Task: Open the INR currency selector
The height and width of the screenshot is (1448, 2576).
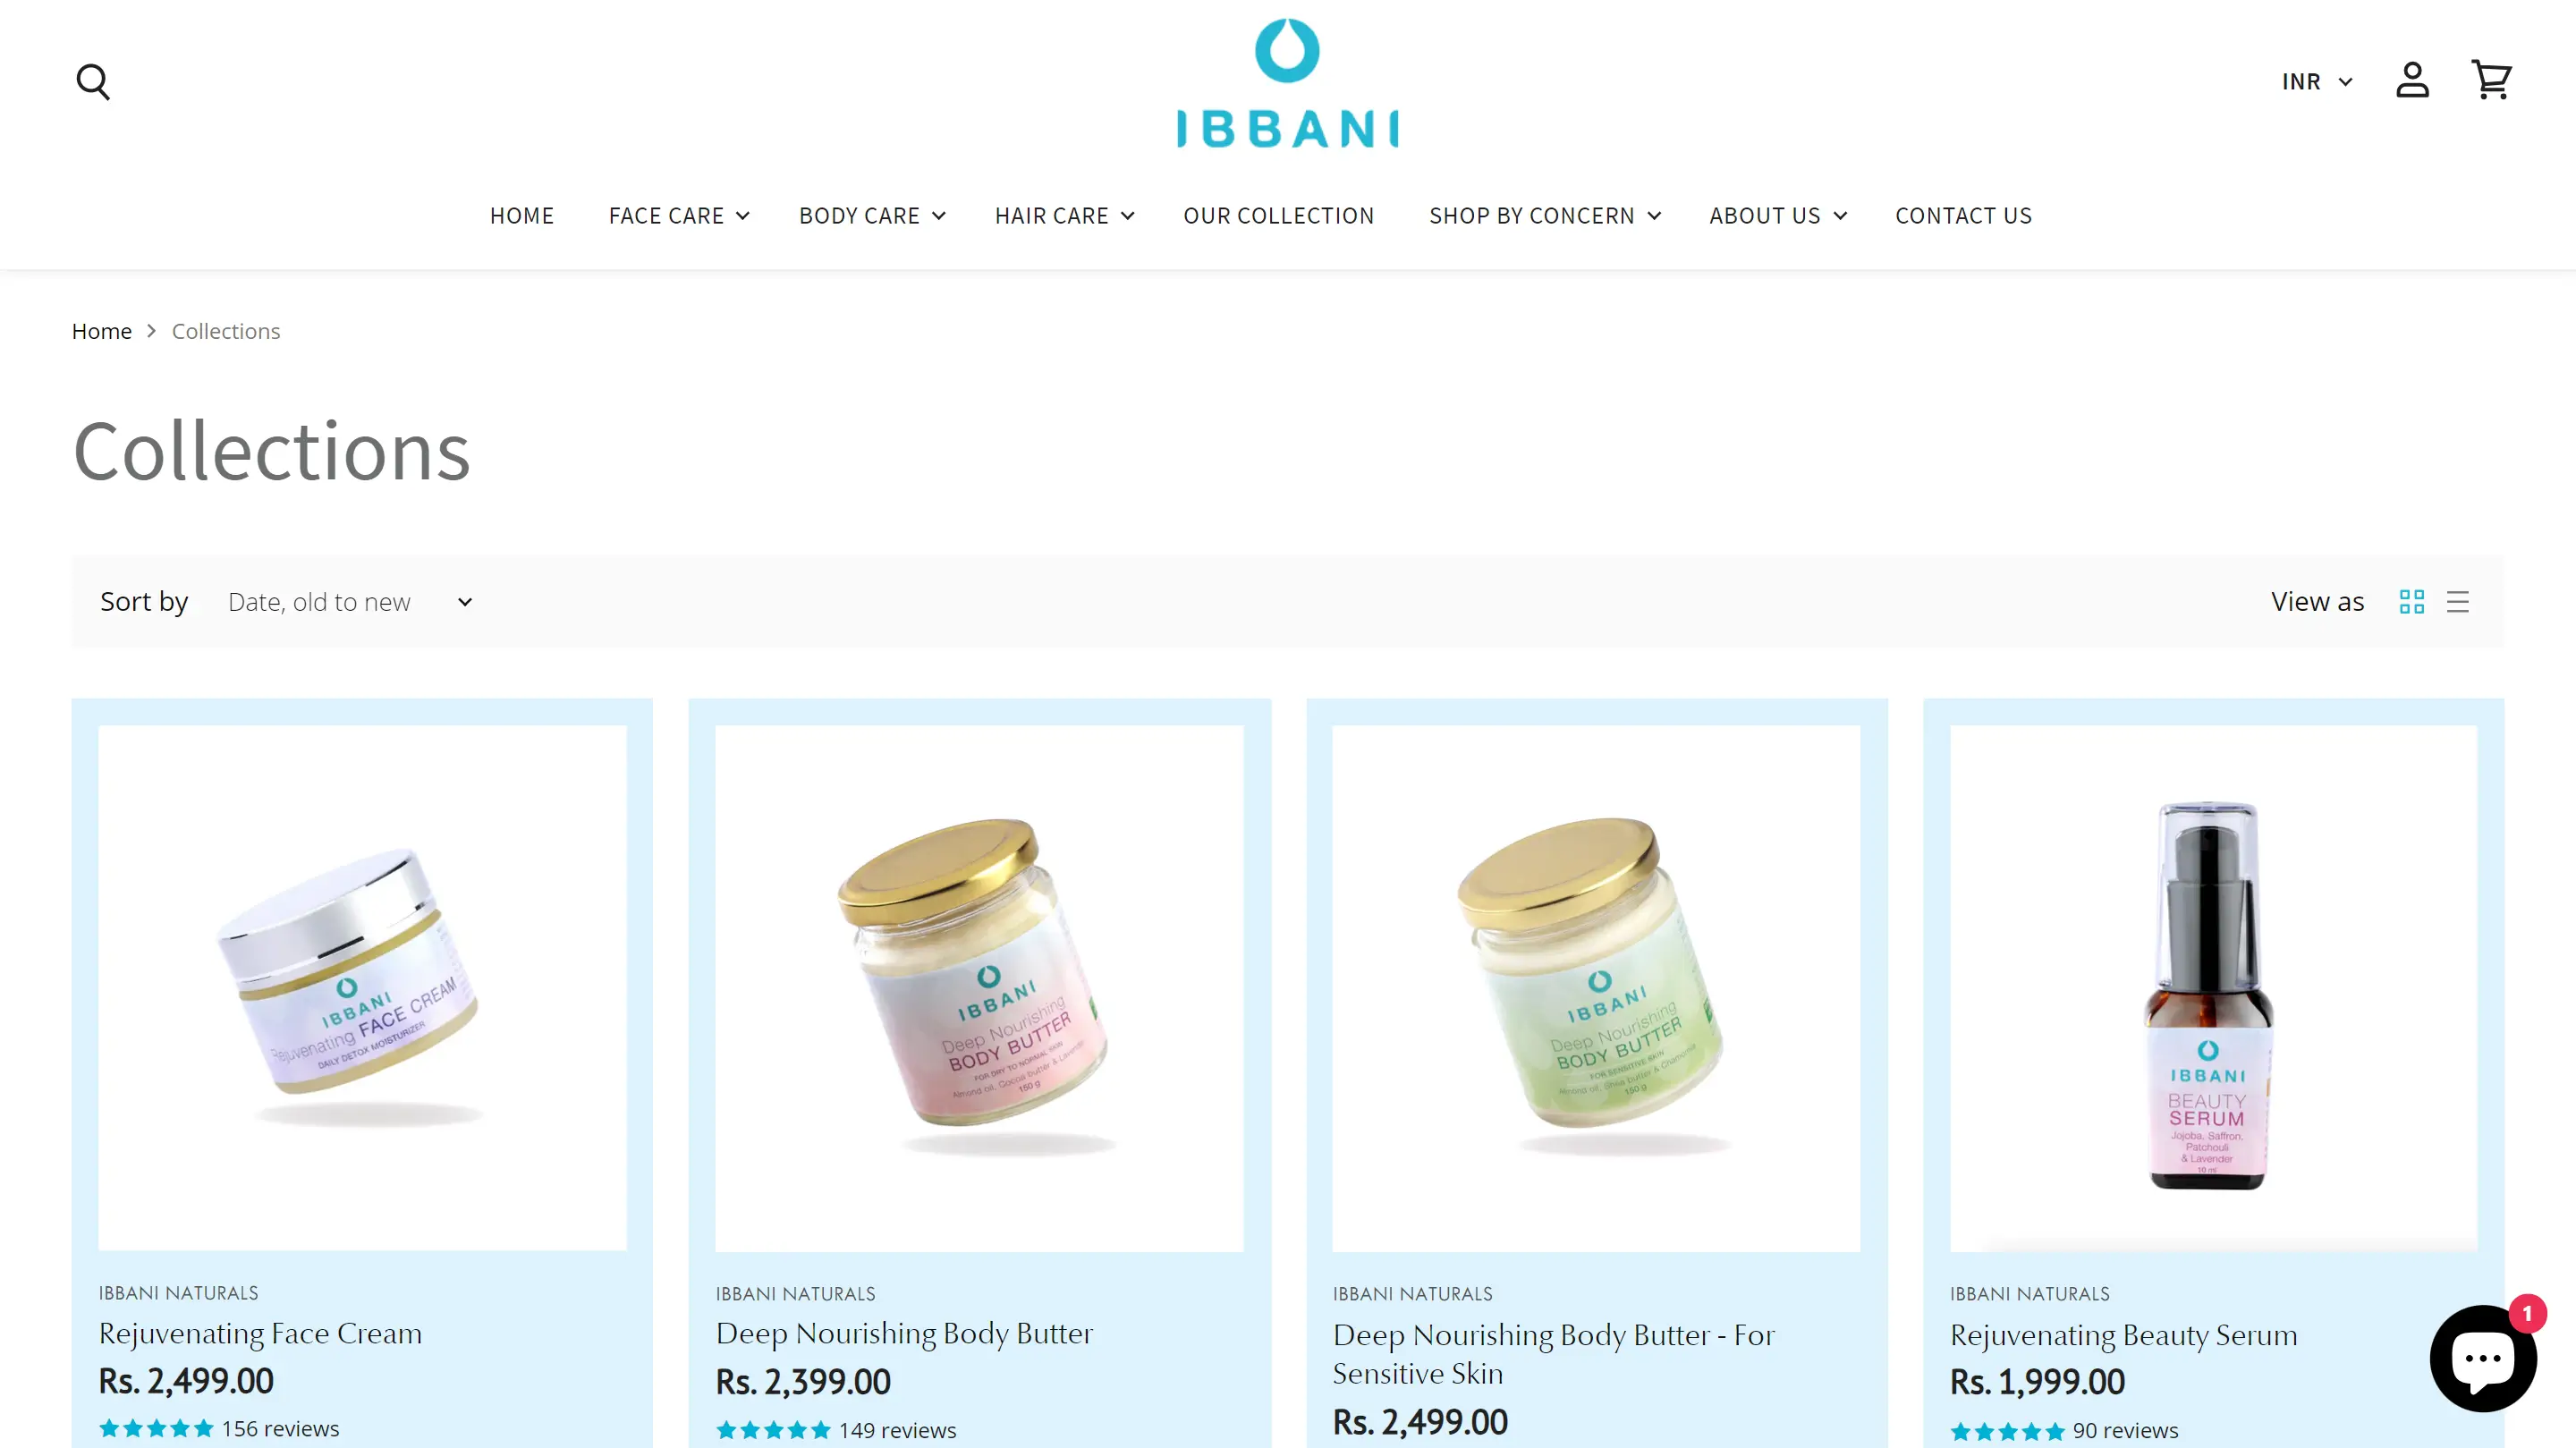Action: tap(2317, 81)
